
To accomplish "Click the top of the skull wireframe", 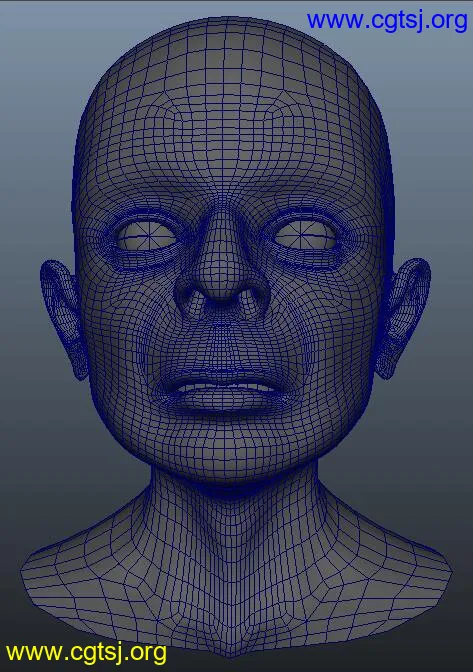I will point(227,39).
